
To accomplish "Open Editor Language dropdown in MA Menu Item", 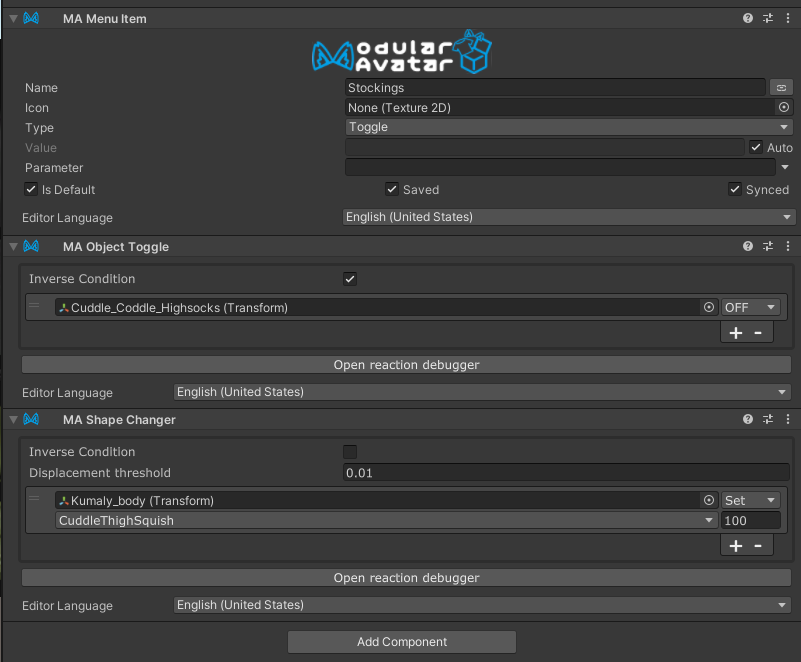I will 569,217.
